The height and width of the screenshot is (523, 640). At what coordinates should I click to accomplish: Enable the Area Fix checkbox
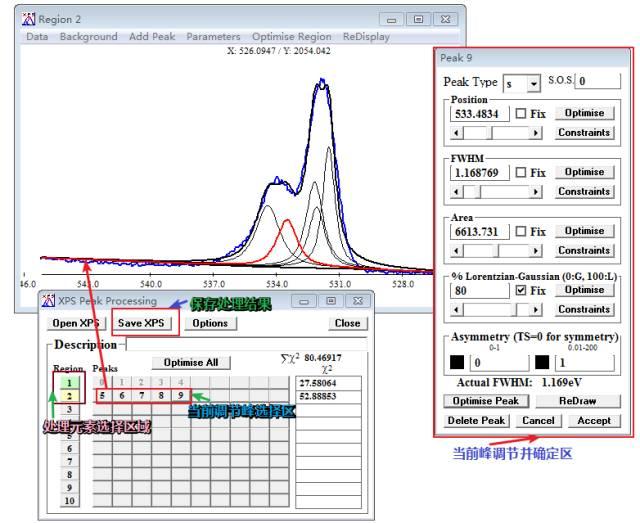point(520,231)
